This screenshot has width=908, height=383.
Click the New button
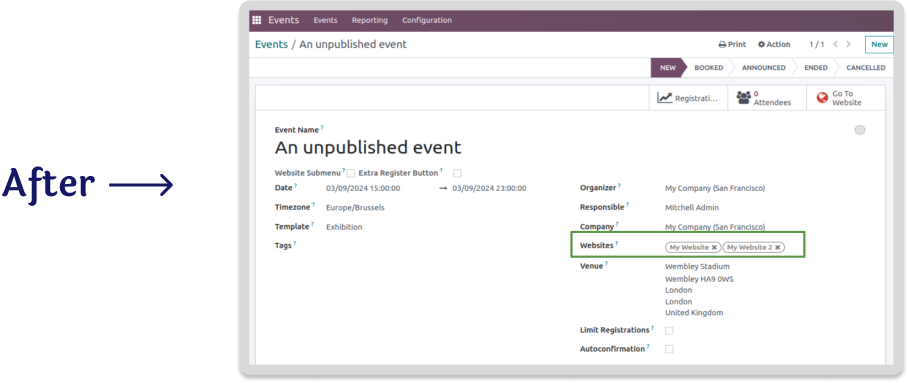point(879,45)
